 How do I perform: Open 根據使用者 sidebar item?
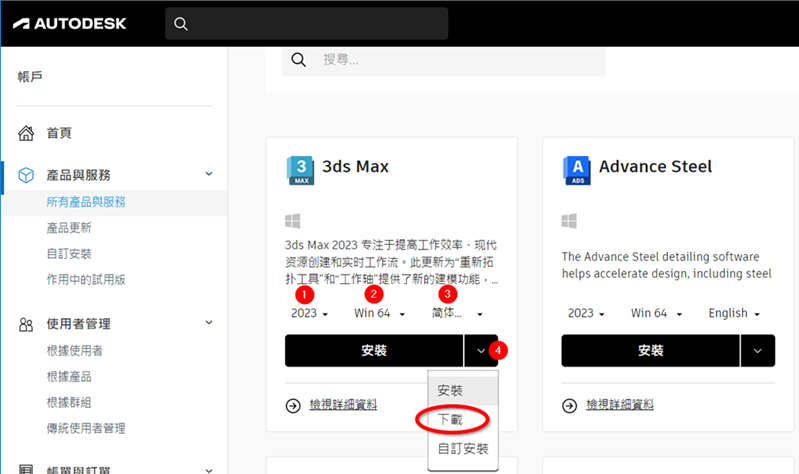click(x=74, y=351)
